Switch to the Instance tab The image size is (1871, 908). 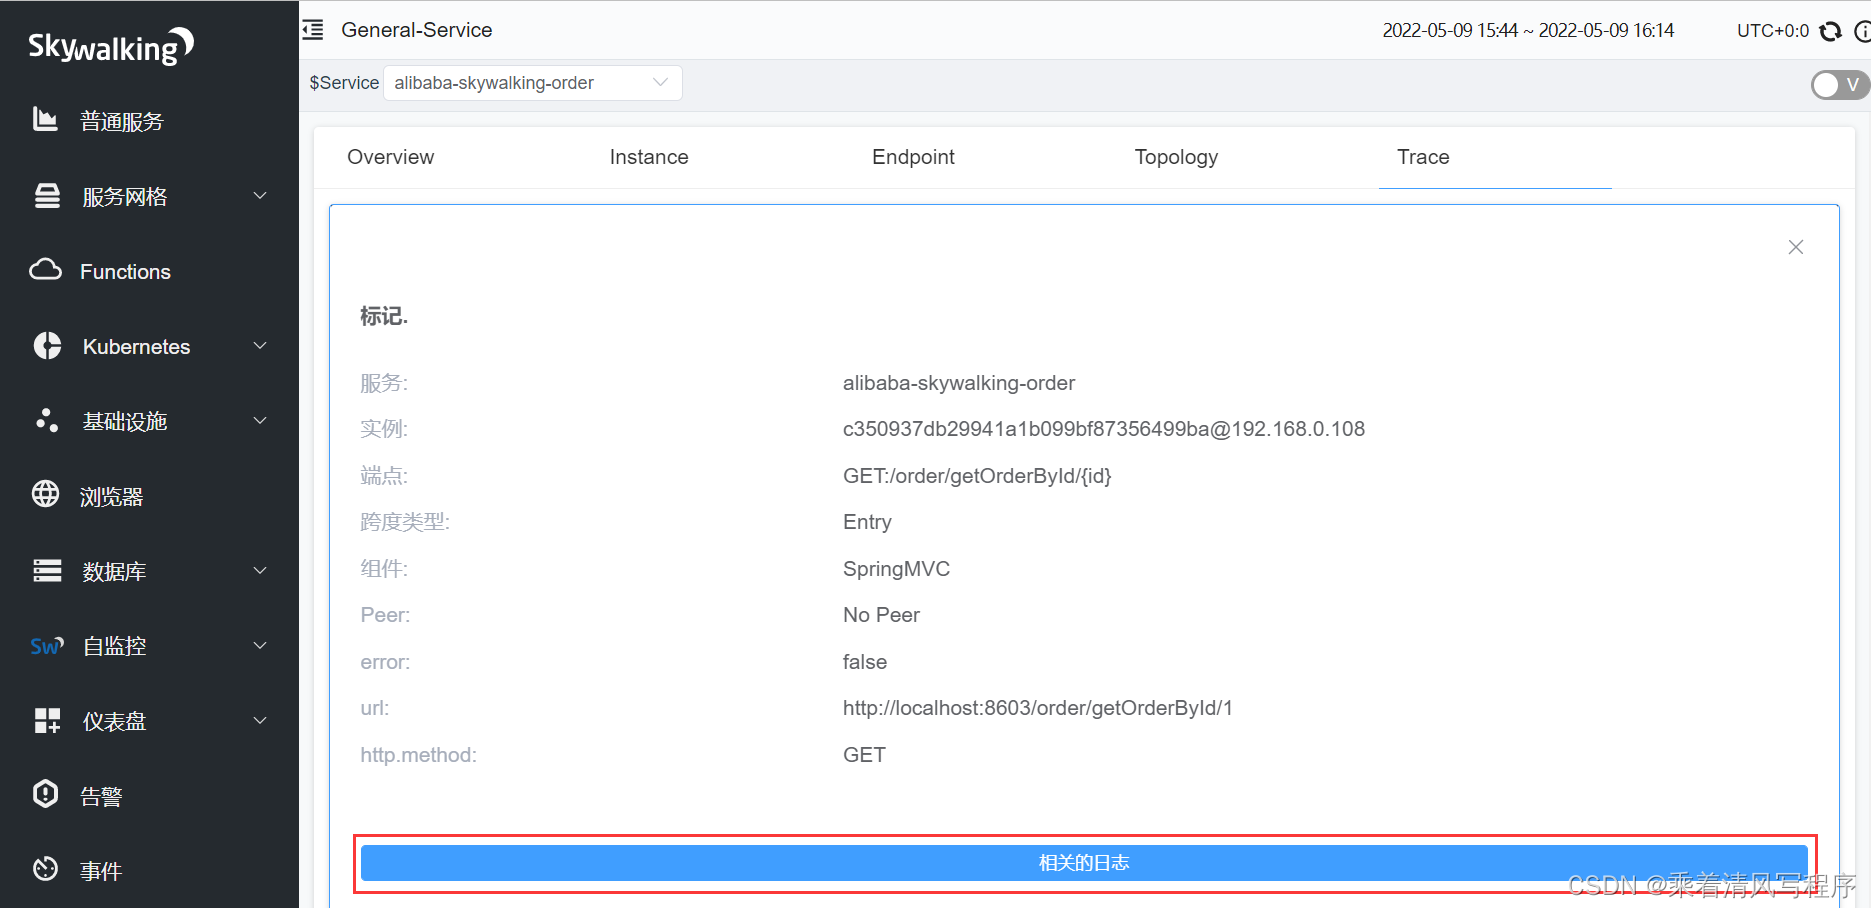pyautogui.click(x=649, y=157)
